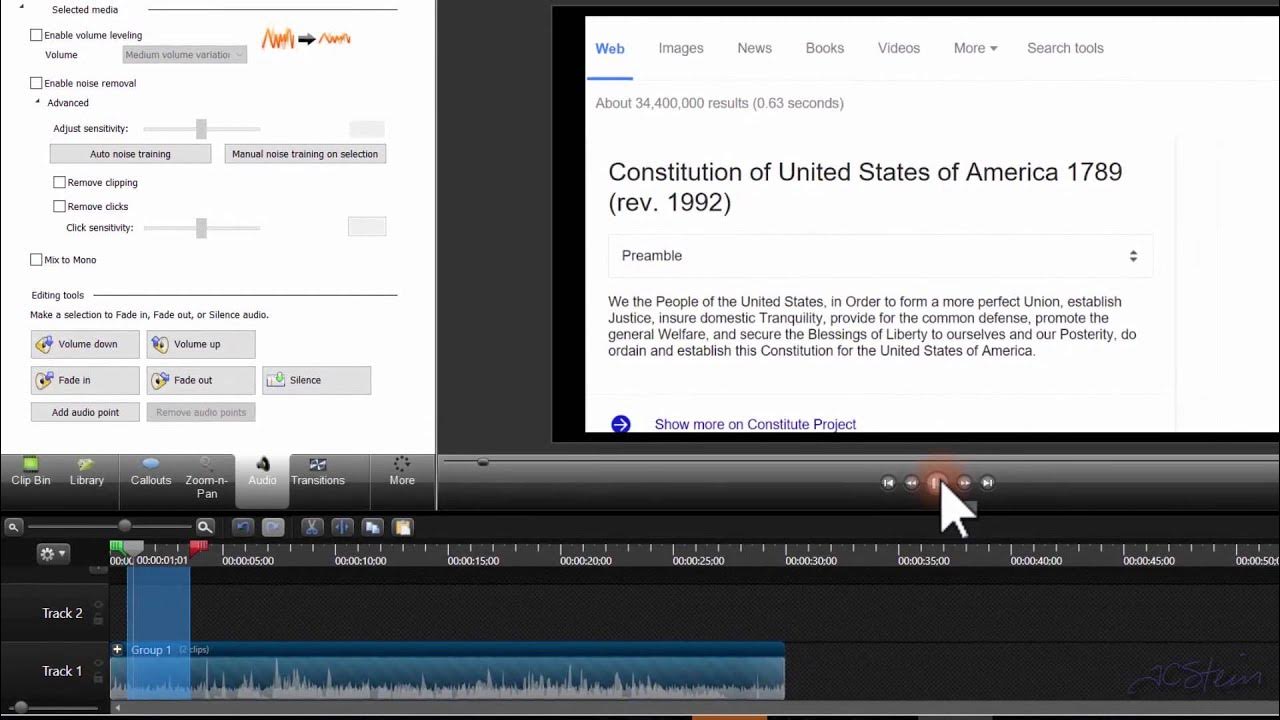This screenshot has width=1280, height=720.
Task: Collapse the Advanced noise section
Action: pyautogui.click(x=38, y=102)
